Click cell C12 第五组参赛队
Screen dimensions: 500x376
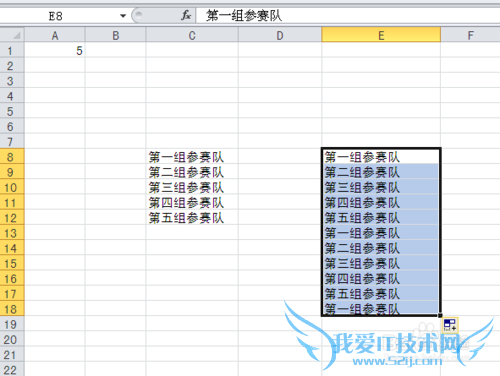pos(192,218)
